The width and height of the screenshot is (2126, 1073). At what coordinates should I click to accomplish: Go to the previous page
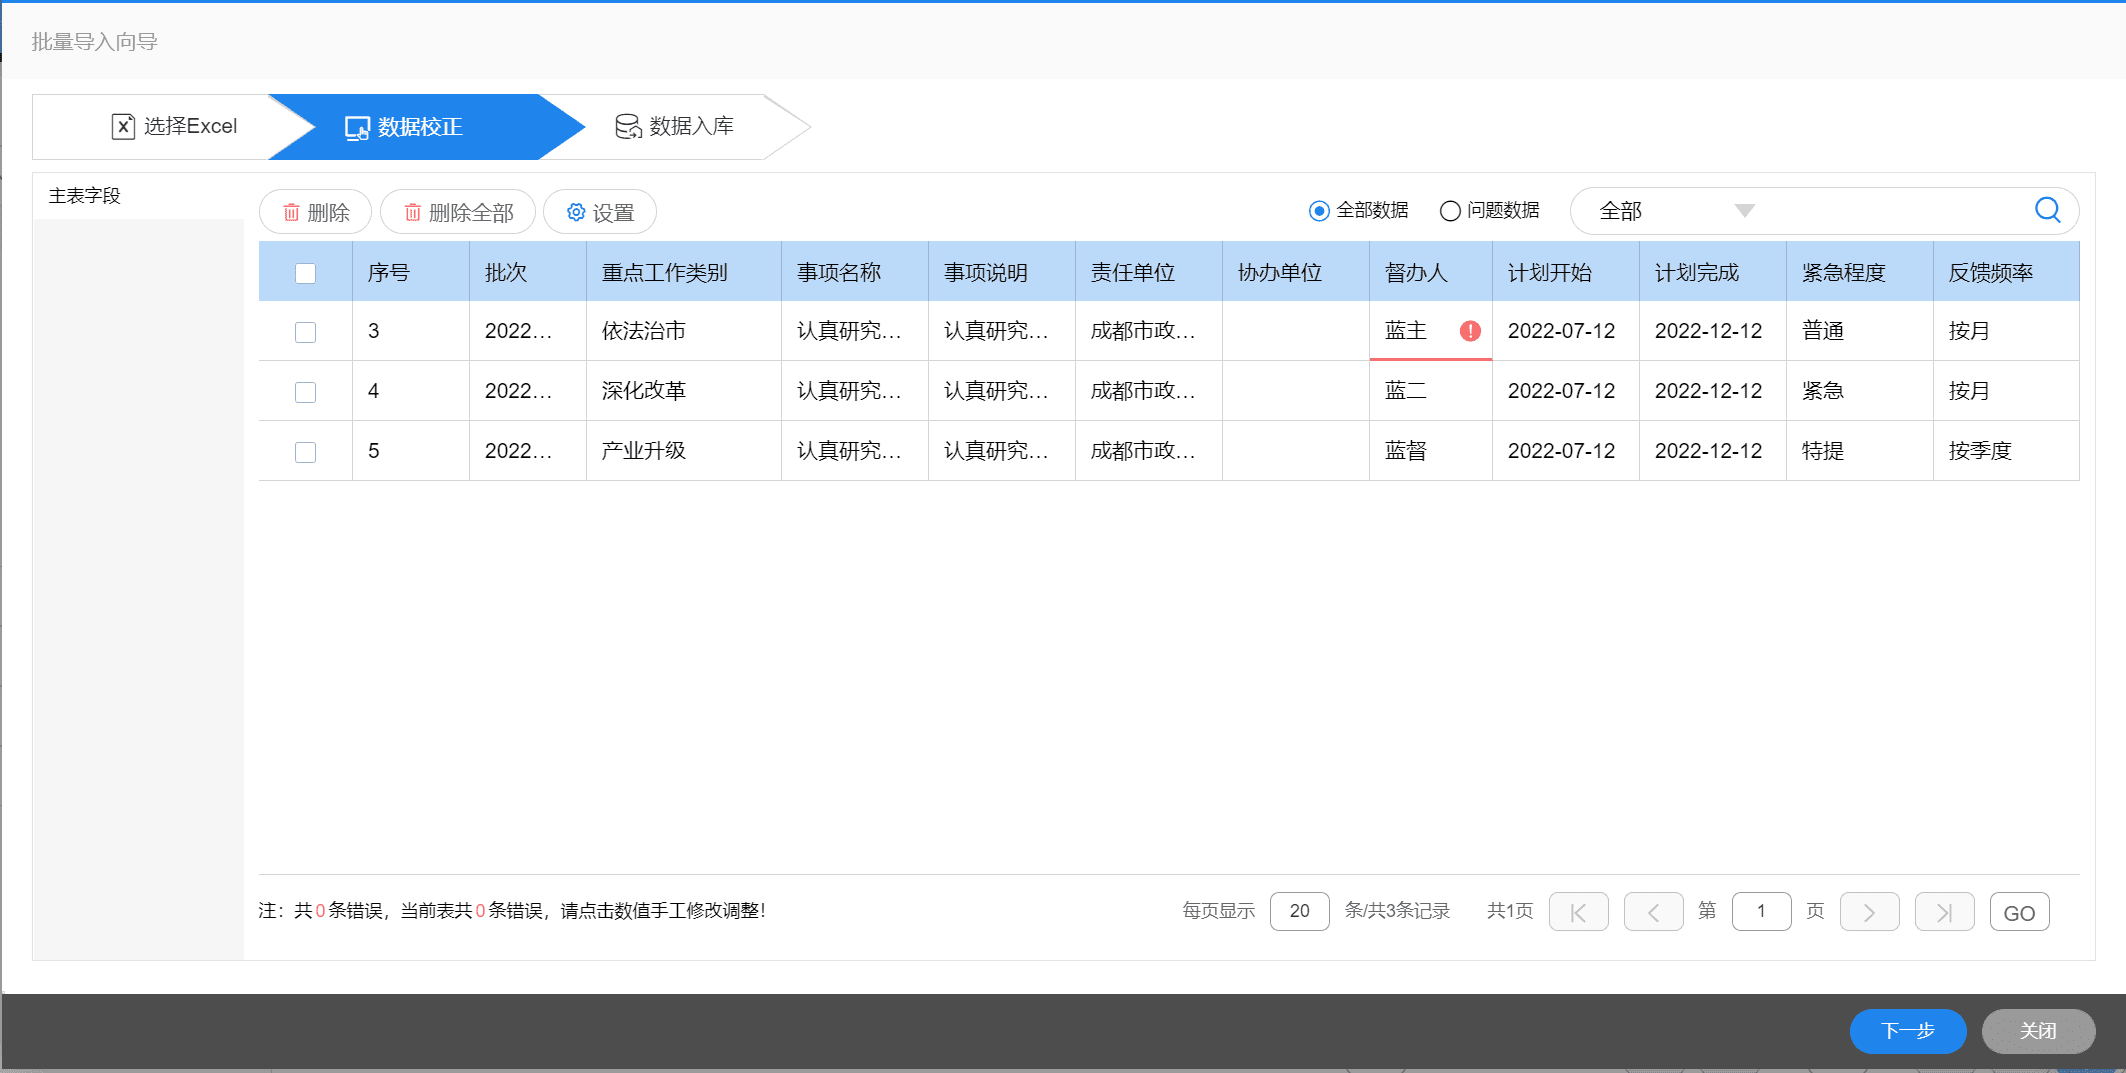coord(1653,912)
